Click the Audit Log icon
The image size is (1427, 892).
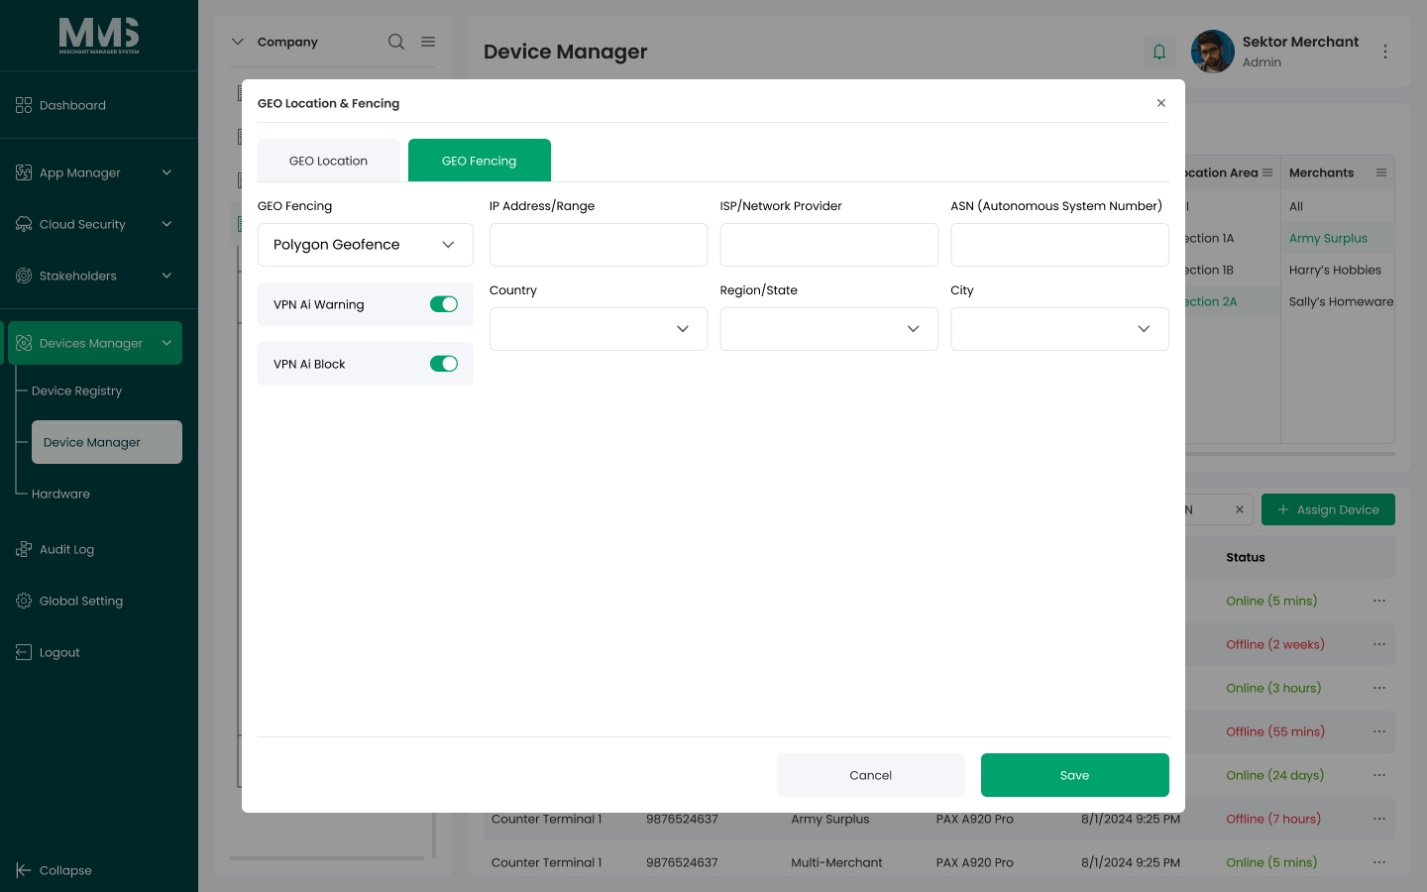pos(24,549)
